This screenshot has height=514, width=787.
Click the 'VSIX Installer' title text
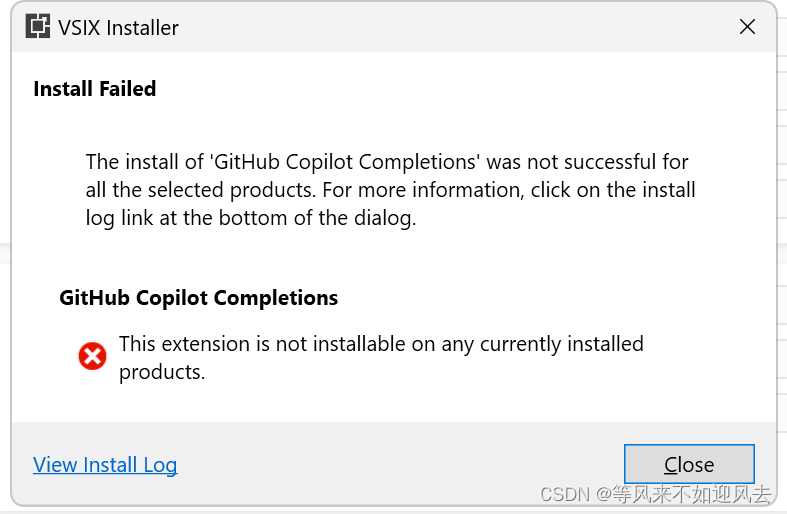point(118,28)
